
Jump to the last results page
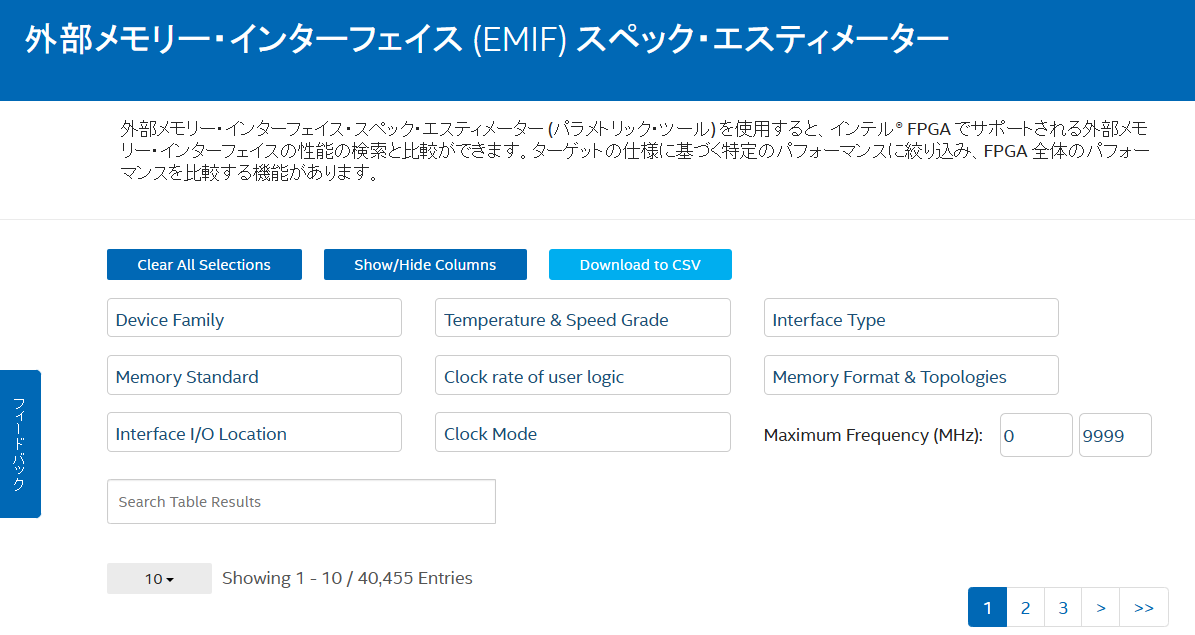pos(1144,607)
